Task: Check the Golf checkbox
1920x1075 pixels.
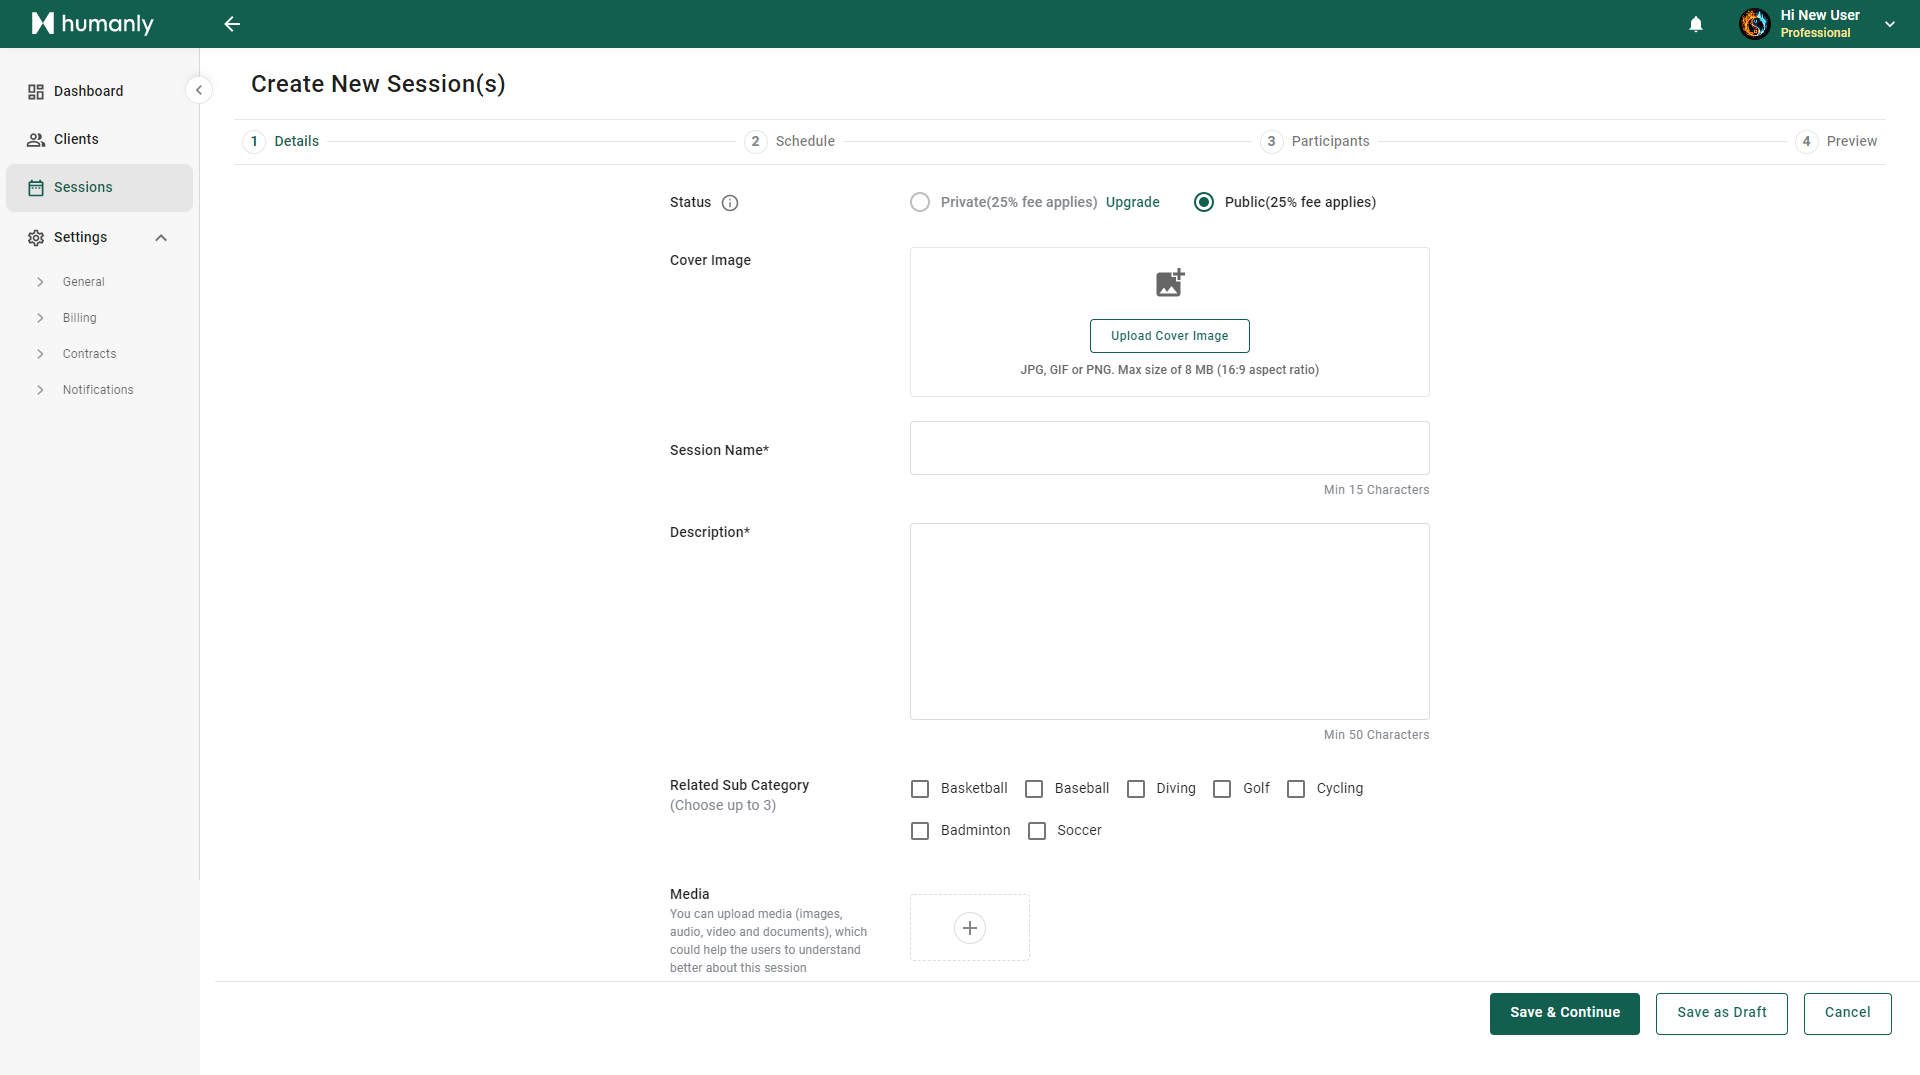Action: (x=1222, y=789)
